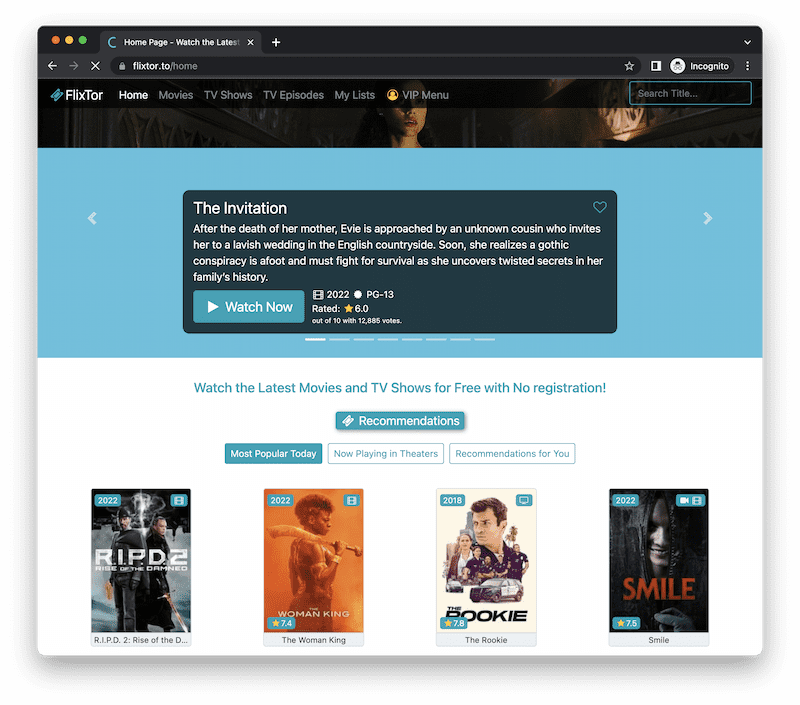800x705 pixels.
Task: Go to the next carousel slide
Action: point(707,218)
